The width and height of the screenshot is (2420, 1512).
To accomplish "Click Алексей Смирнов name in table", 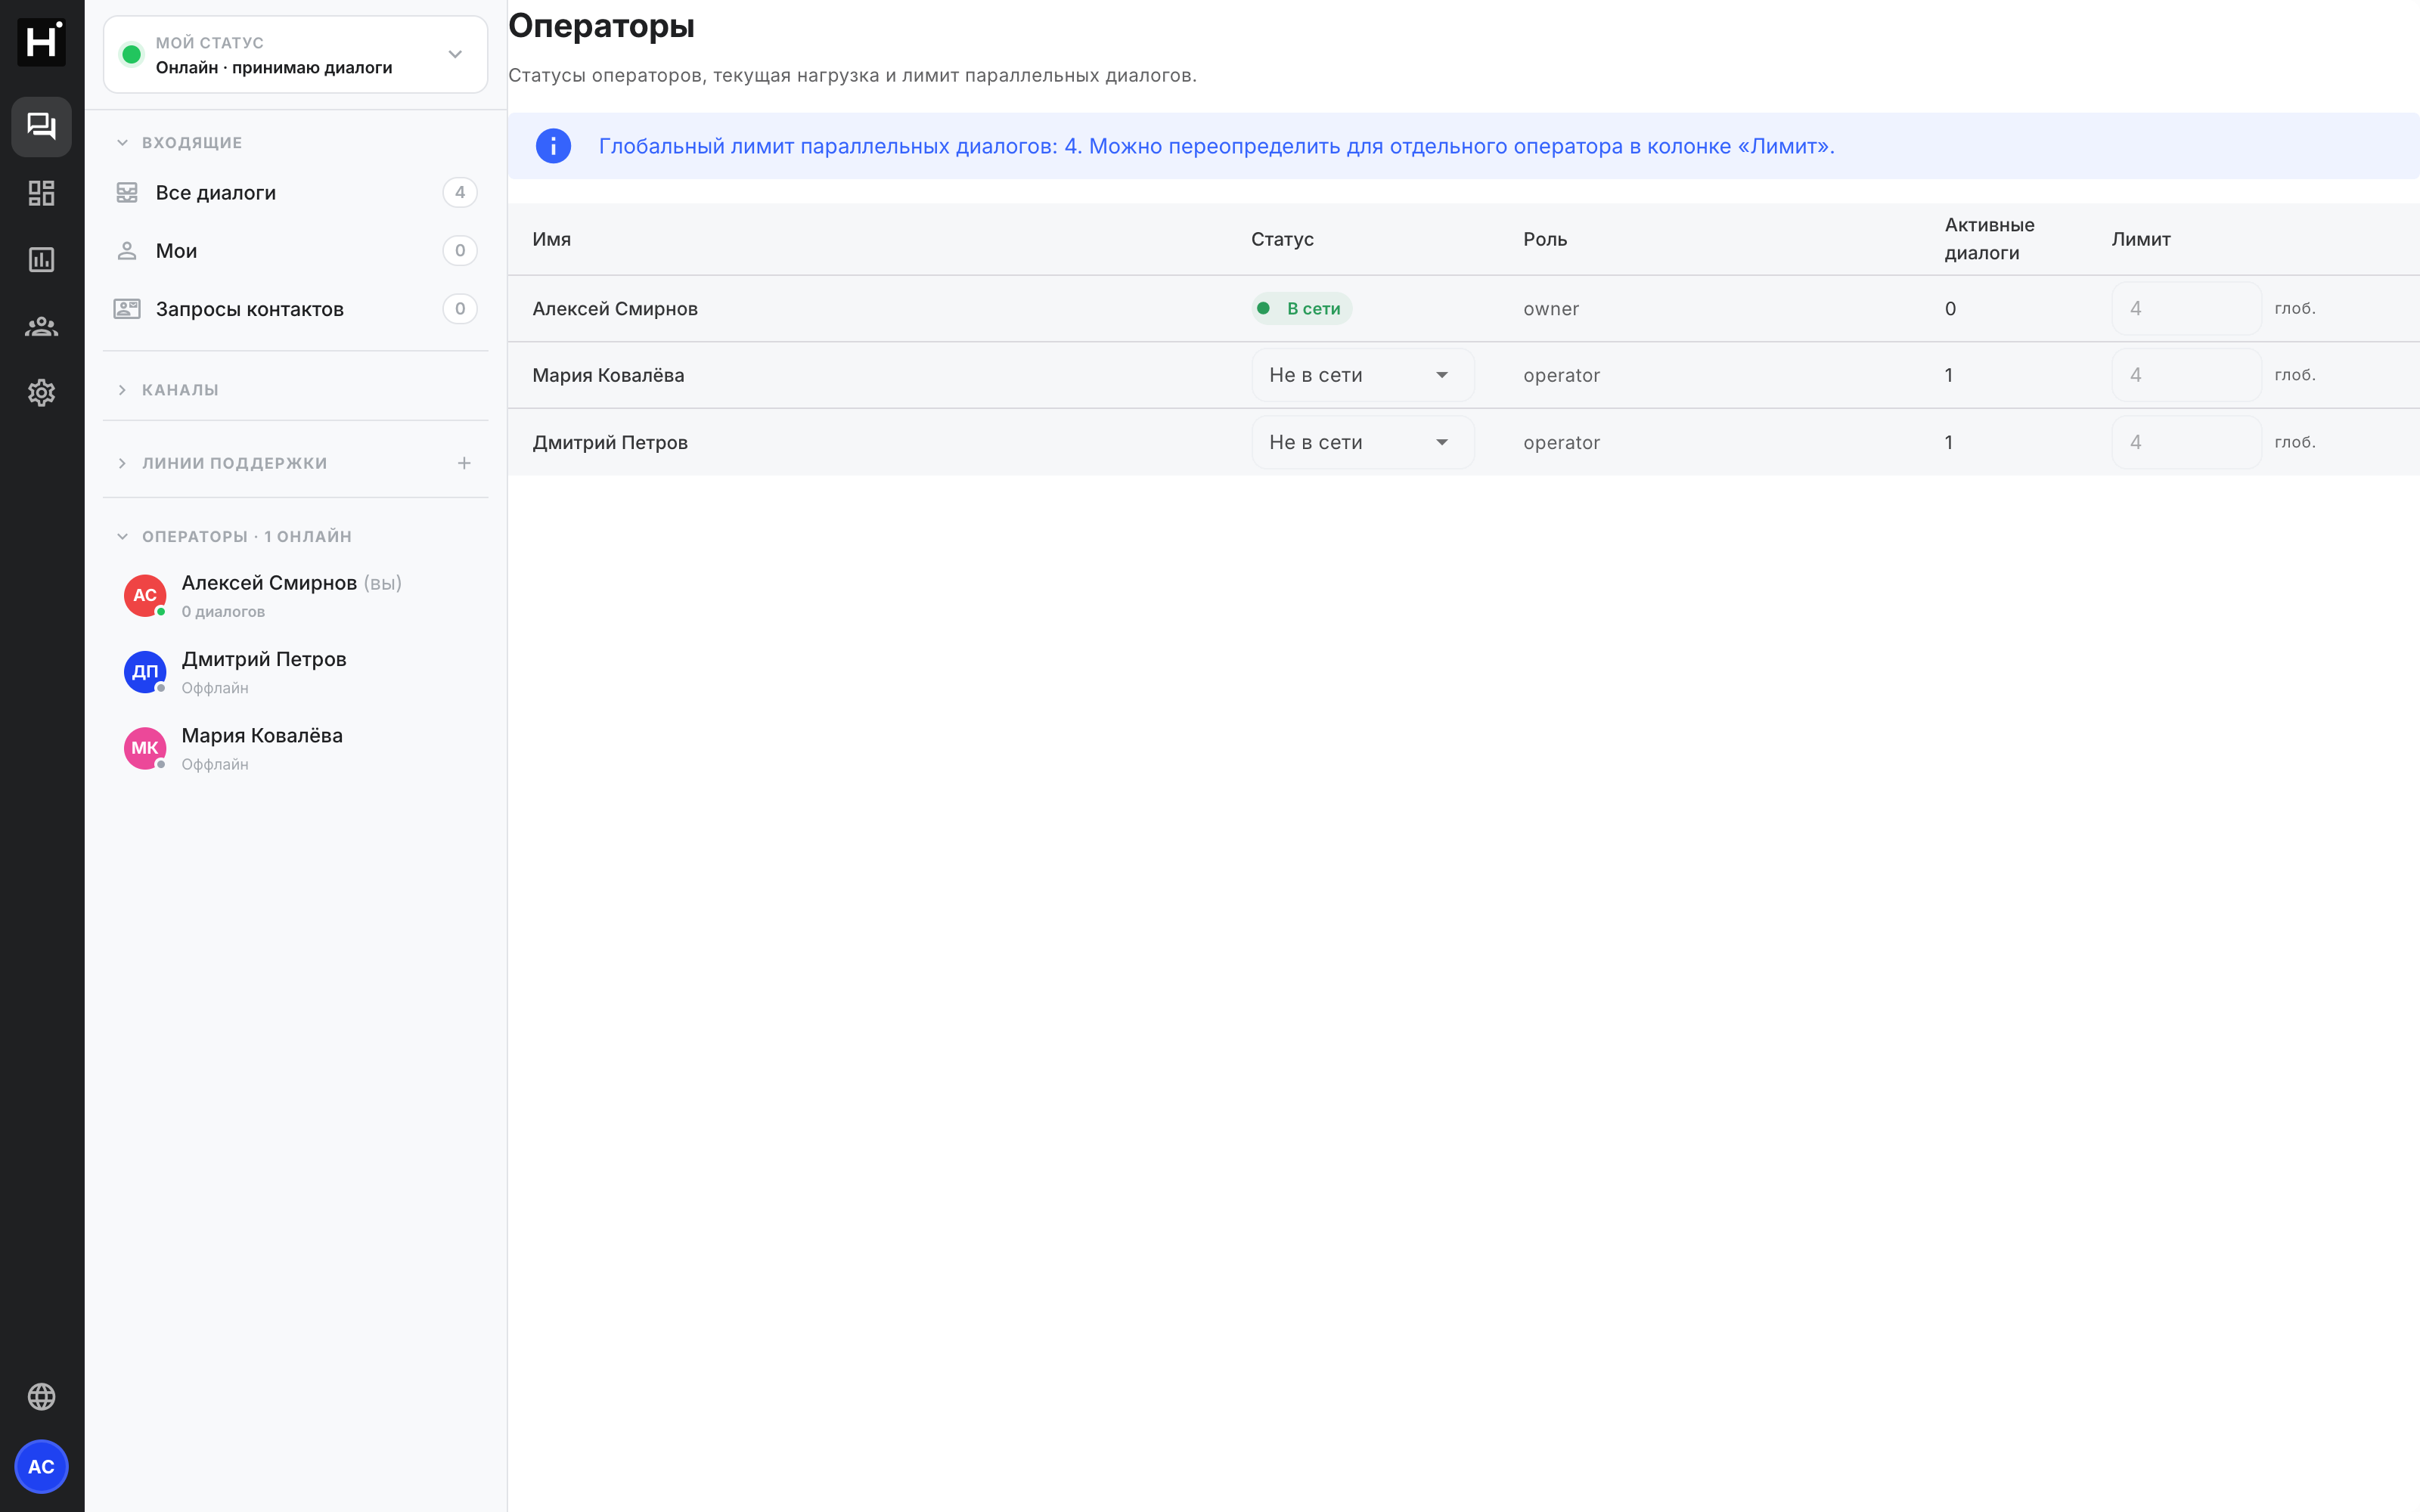I will [x=615, y=308].
